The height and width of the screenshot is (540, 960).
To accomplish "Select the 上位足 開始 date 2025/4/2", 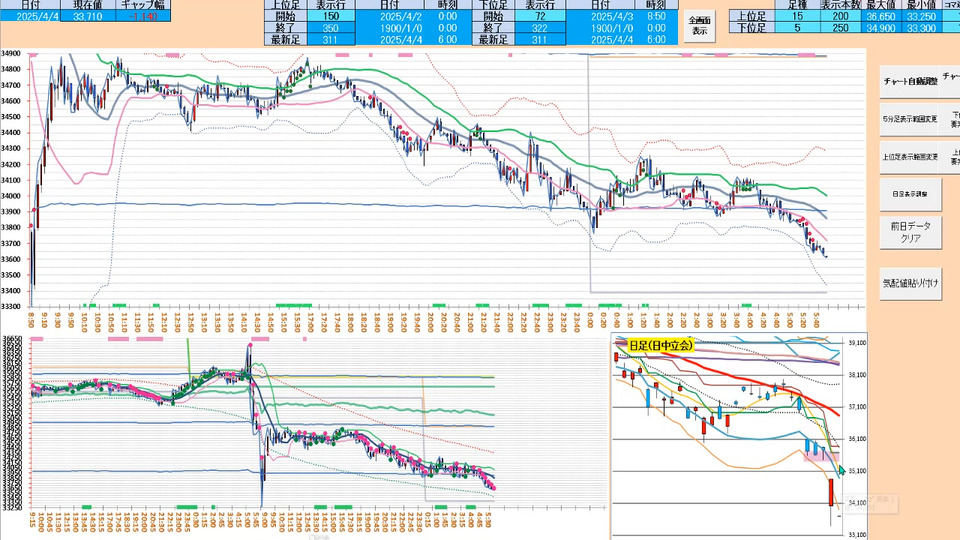I will (x=399, y=17).
